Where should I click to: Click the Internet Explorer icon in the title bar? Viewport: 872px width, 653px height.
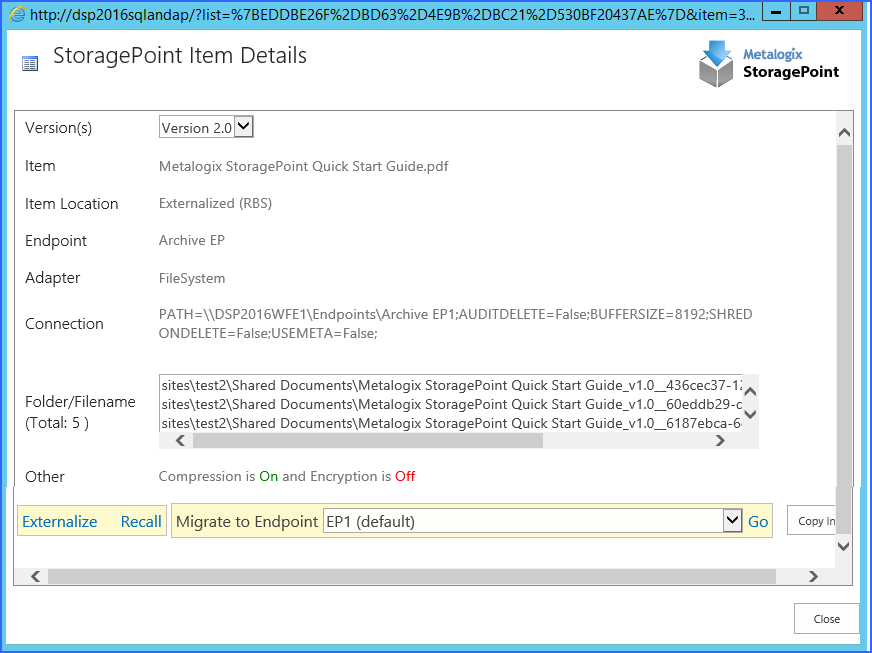[16, 14]
